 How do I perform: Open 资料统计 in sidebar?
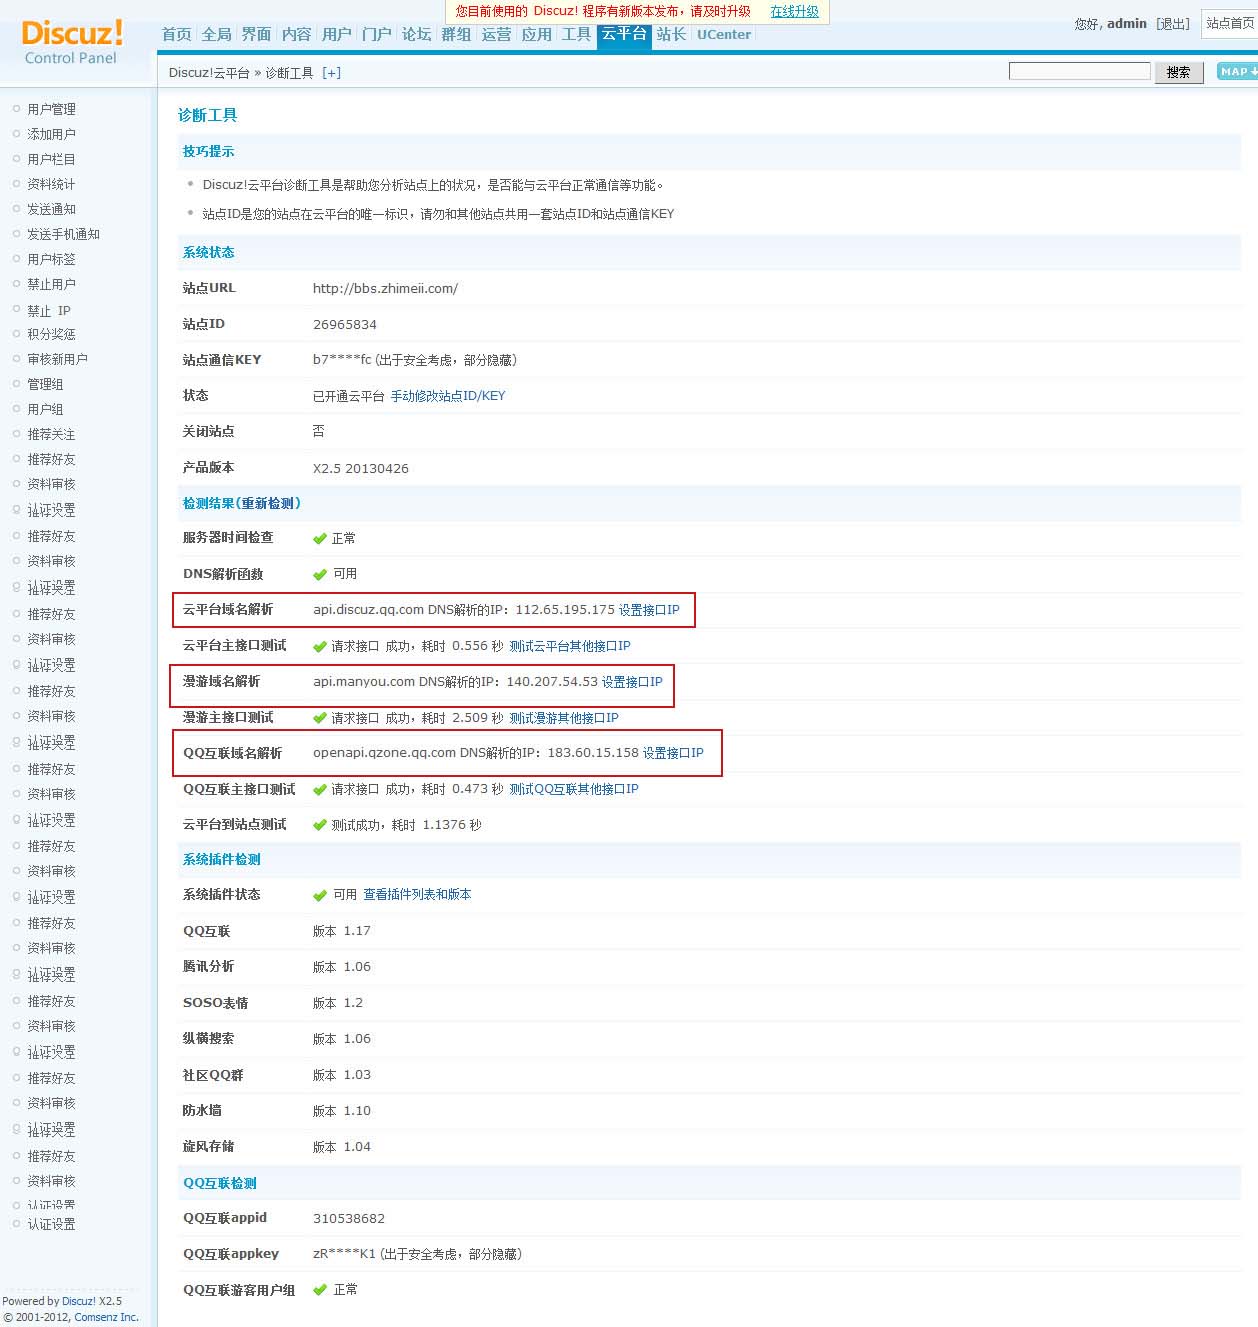[x=52, y=184]
